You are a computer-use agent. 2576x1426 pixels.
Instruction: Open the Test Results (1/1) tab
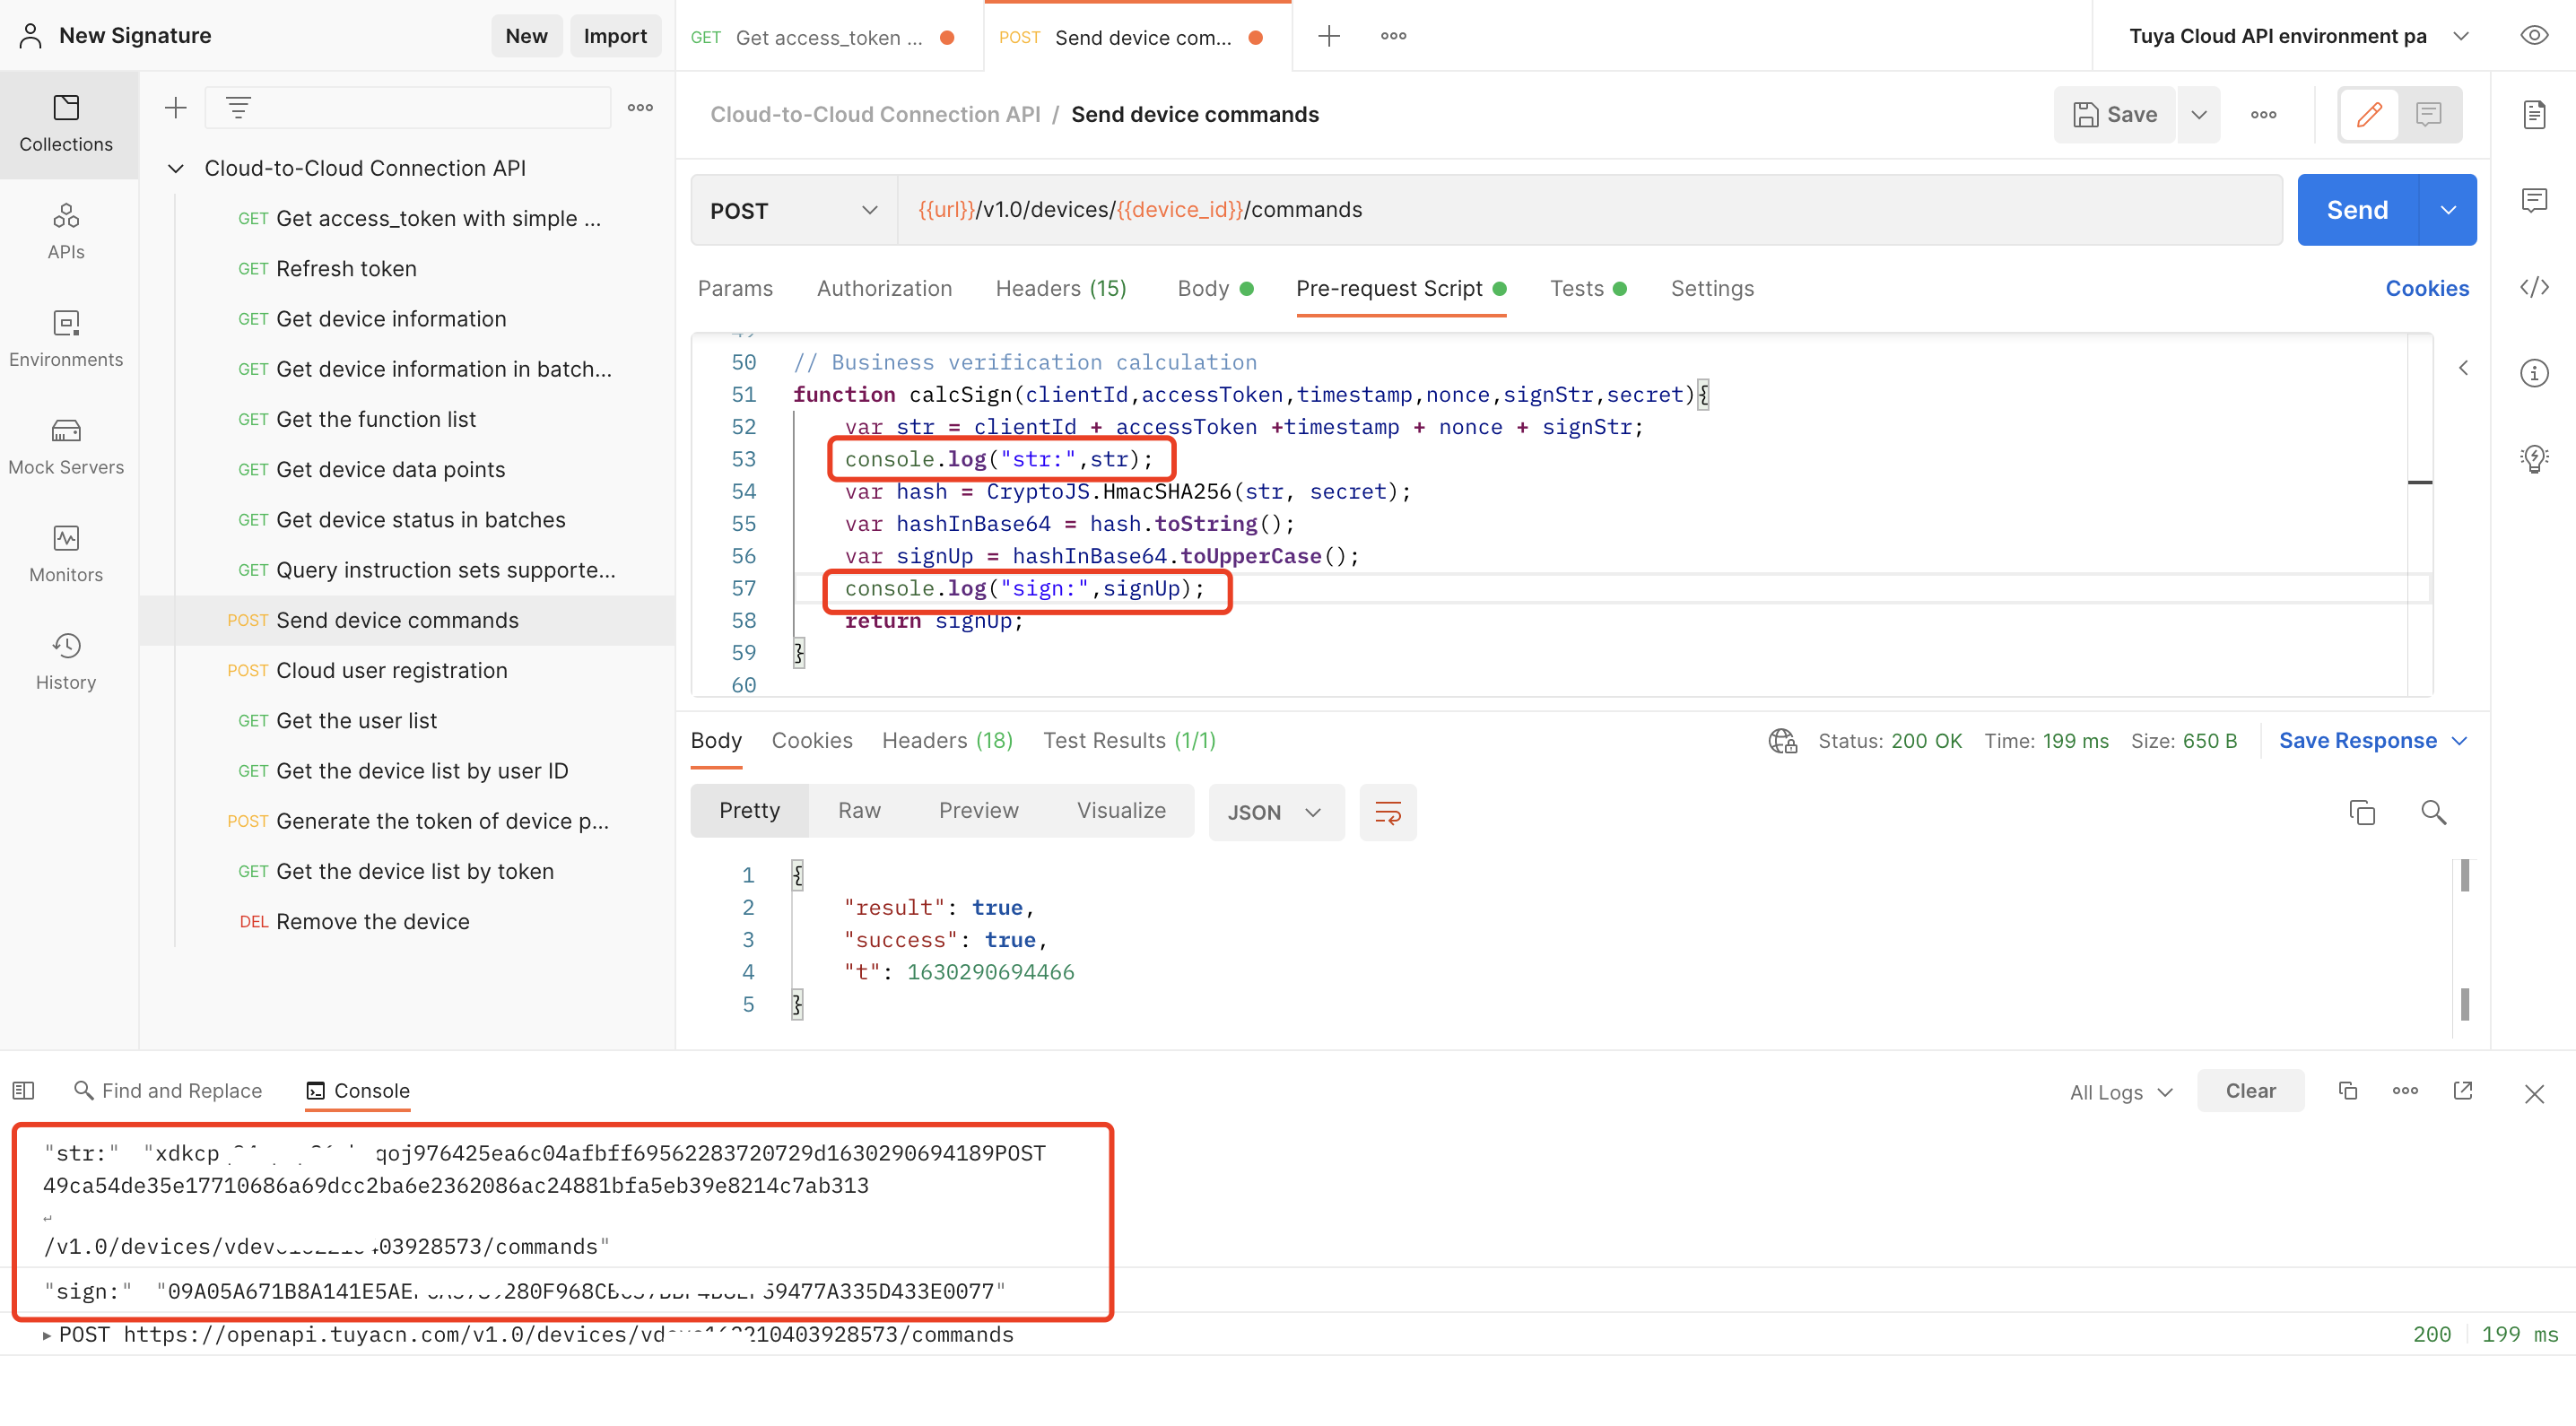[x=1129, y=741]
